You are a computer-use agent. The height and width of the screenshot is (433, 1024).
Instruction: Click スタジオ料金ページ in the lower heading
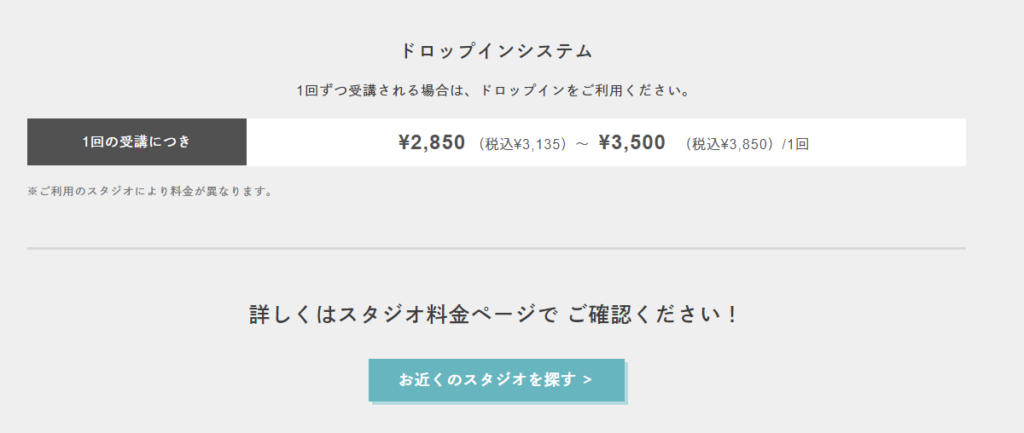(436, 315)
